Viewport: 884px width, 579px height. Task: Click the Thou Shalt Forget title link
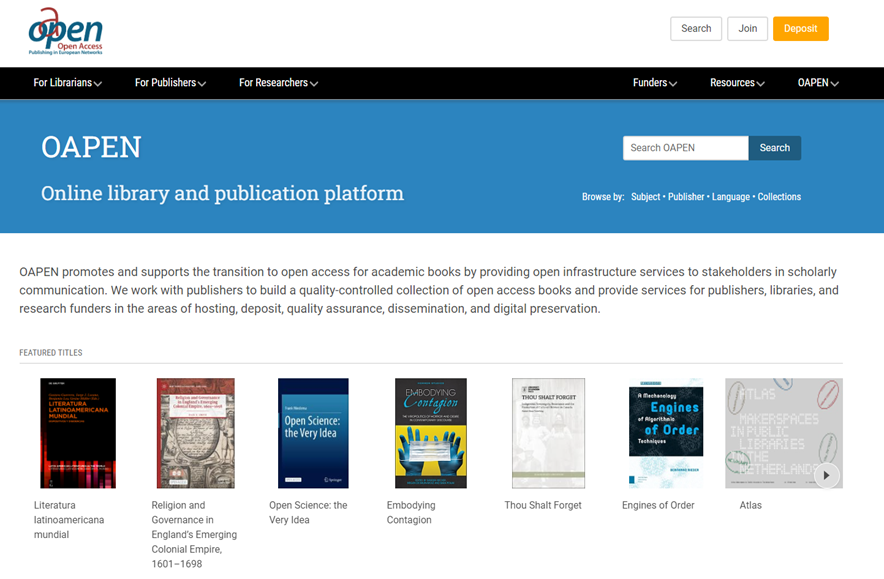click(543, 505)
